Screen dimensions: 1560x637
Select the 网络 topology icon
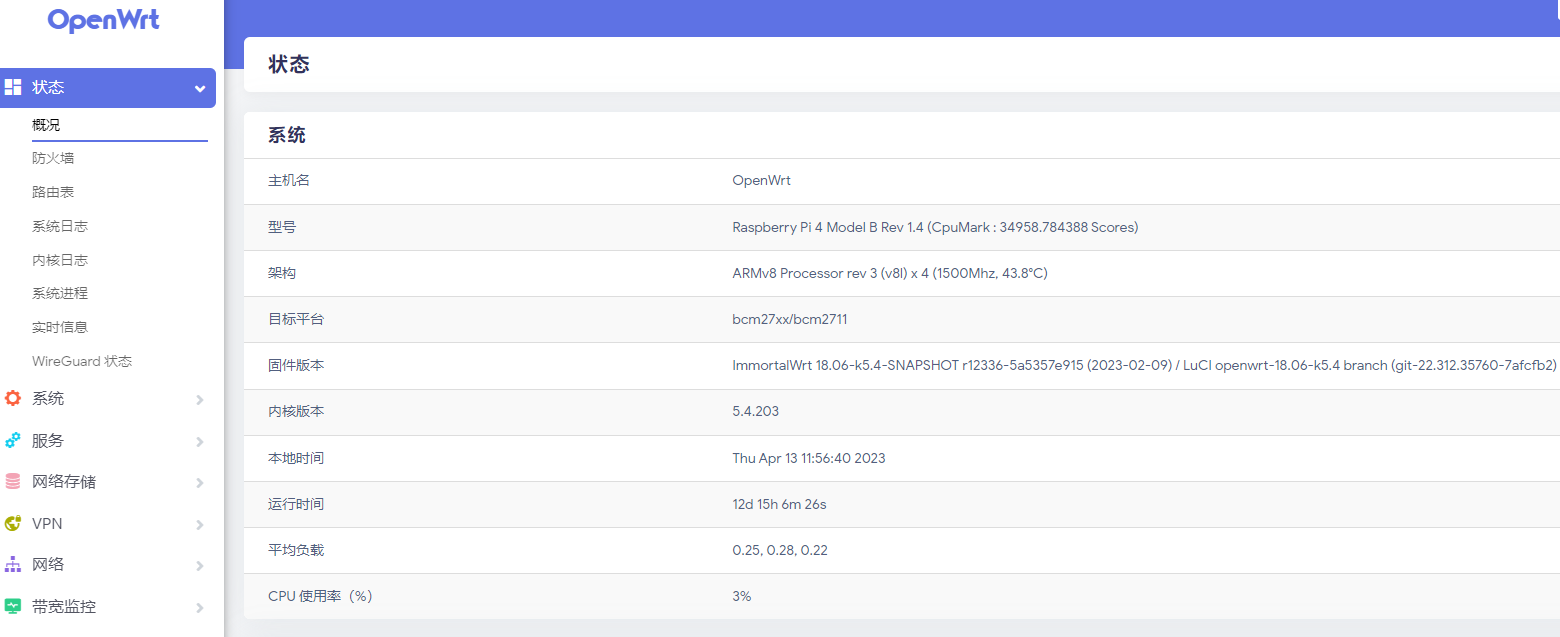point(13,564)
